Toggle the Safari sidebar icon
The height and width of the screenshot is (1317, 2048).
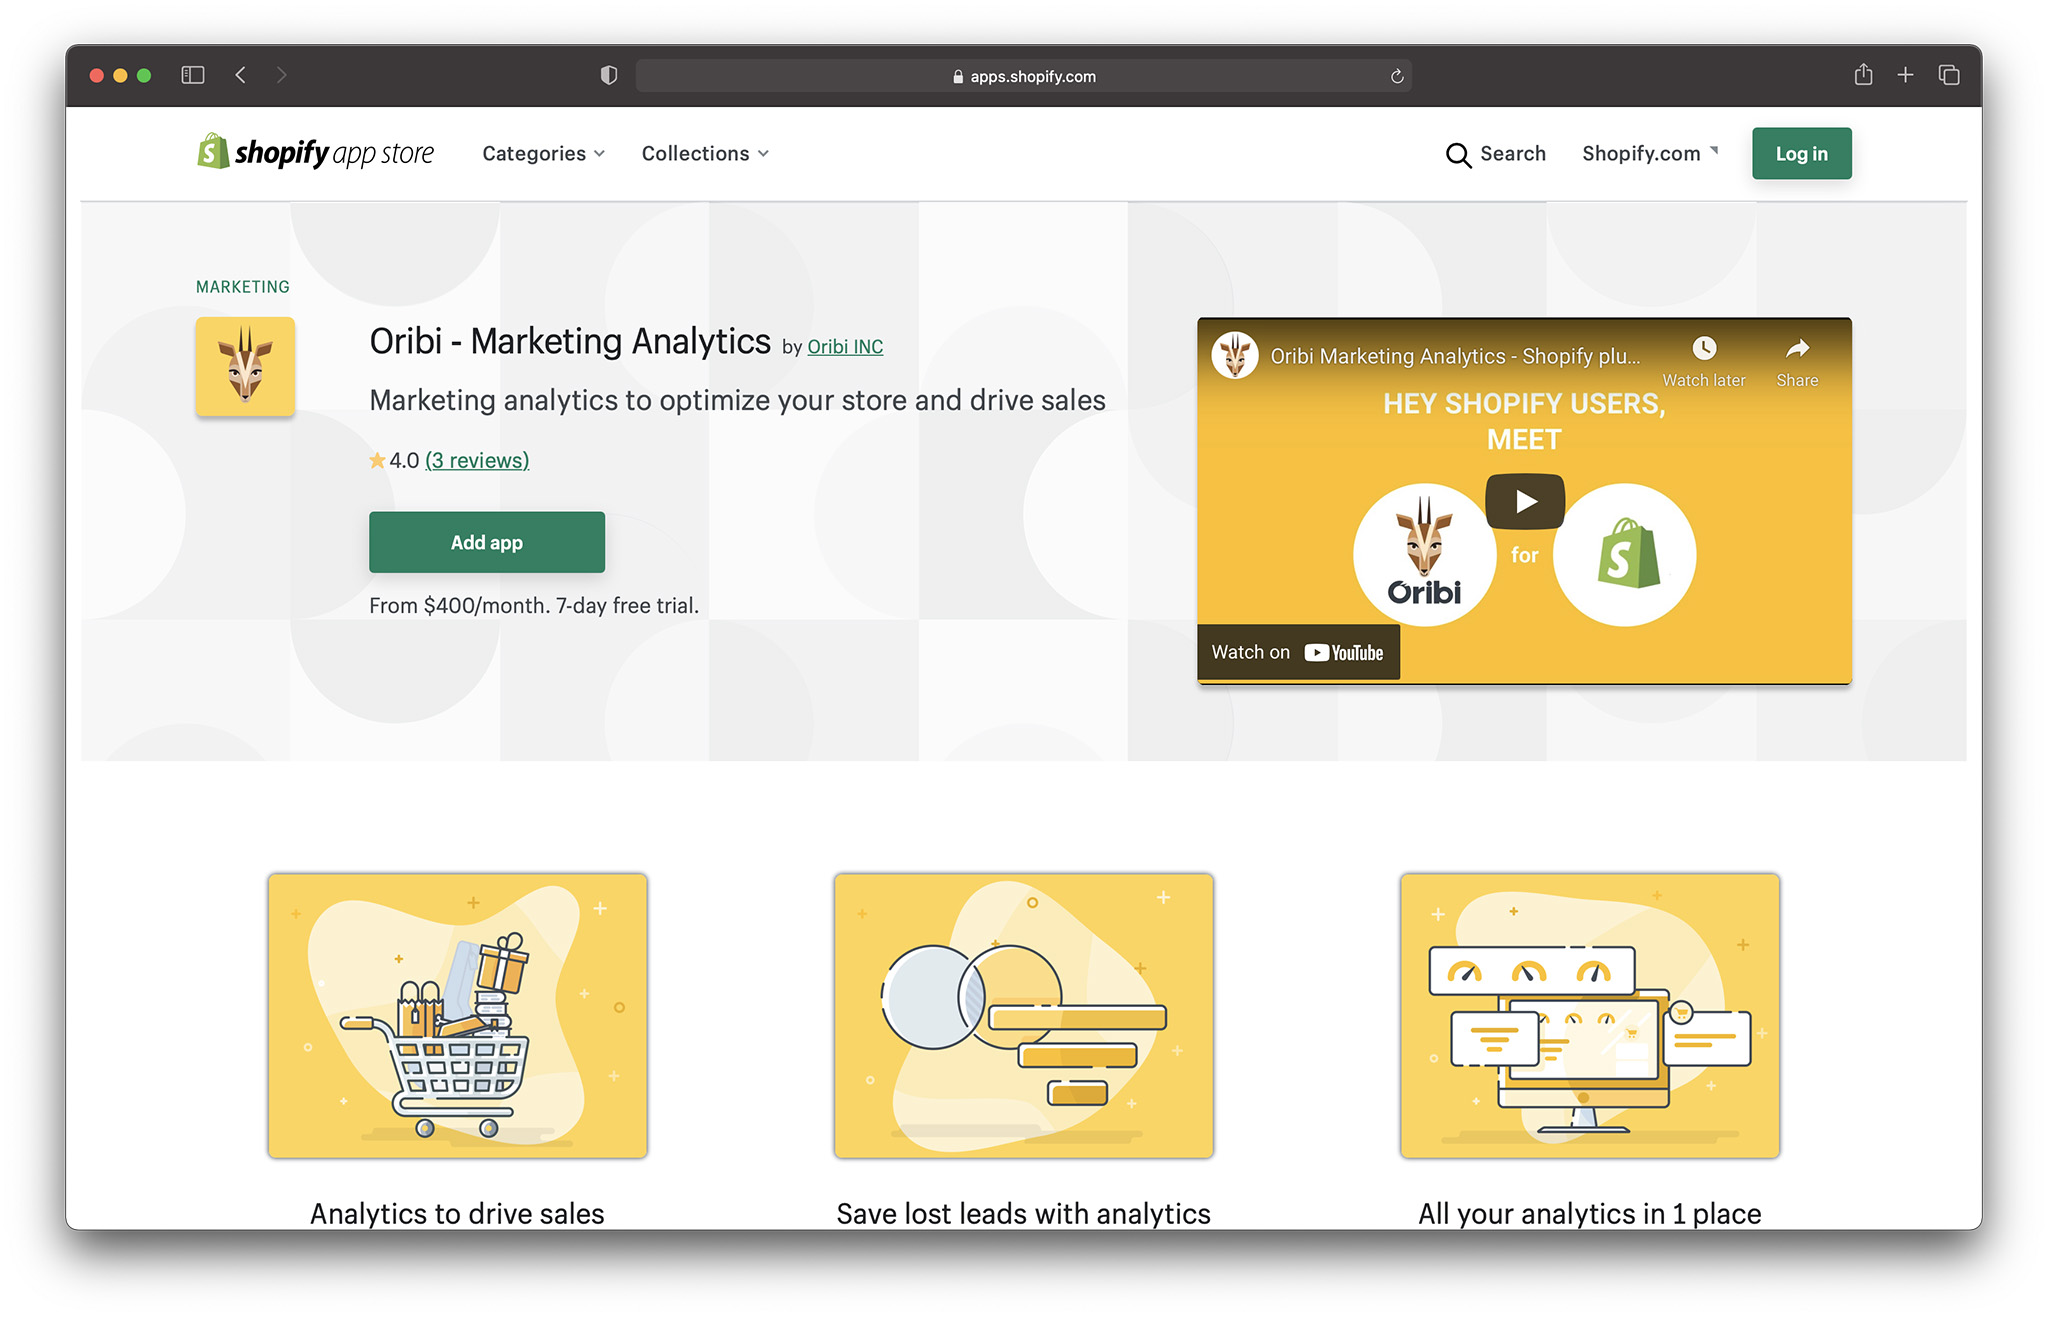(x=193, y=75)
